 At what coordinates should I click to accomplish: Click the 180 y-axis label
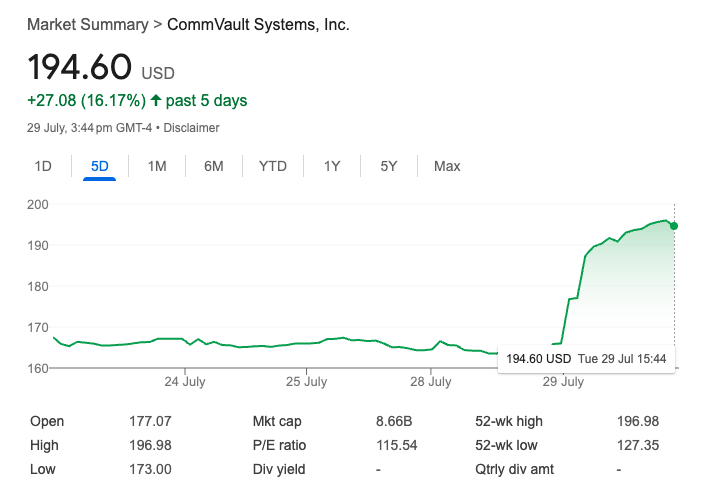coord(38,286)
